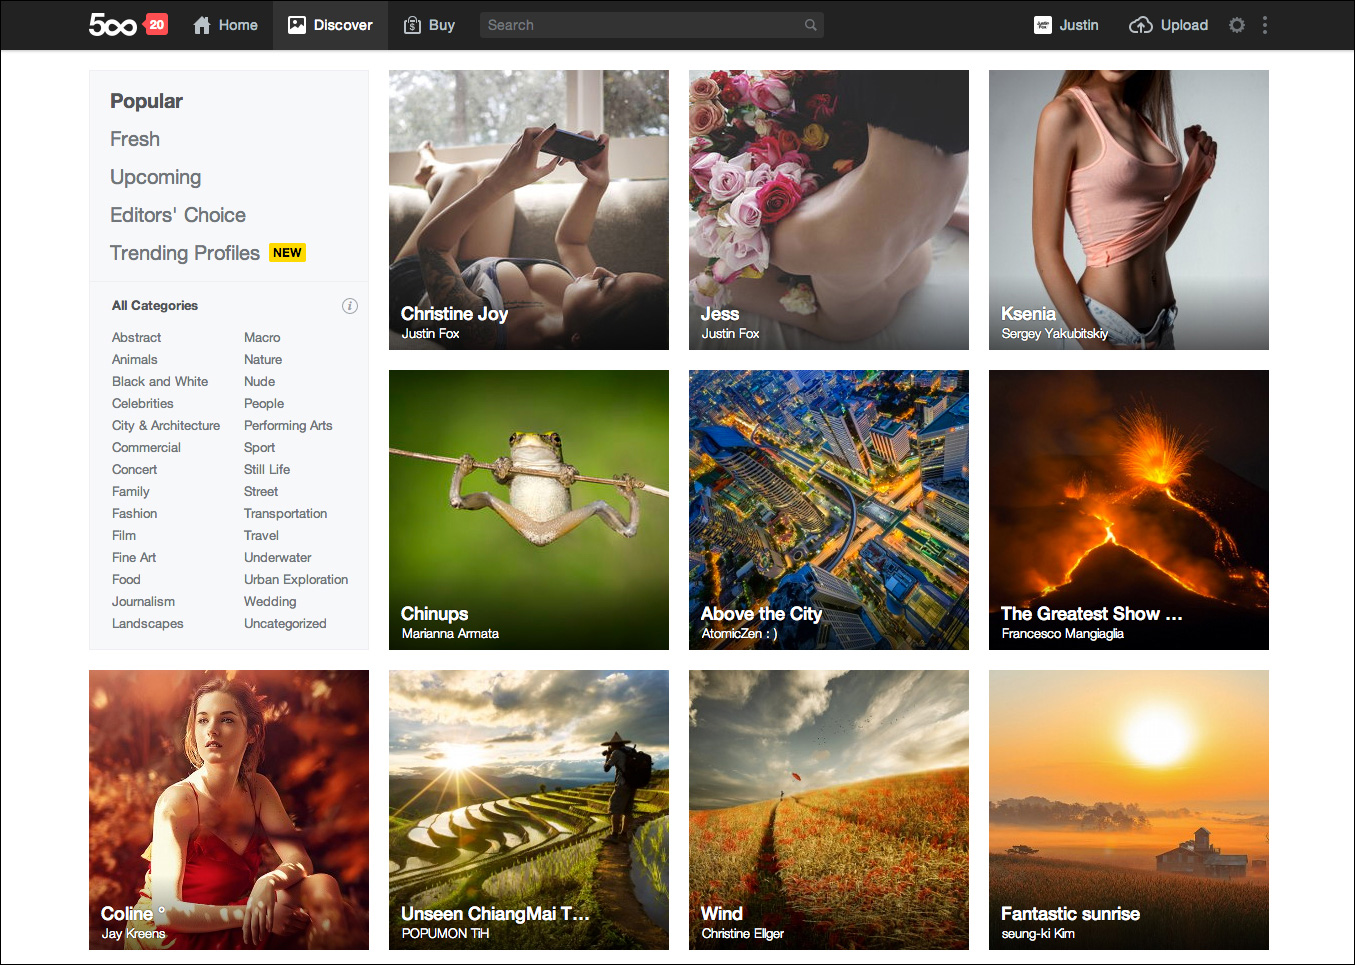Image resolution: width=1355 pixels, height=965 pixels.
Task: Open the Above the City photo
Action: point(829,510)
